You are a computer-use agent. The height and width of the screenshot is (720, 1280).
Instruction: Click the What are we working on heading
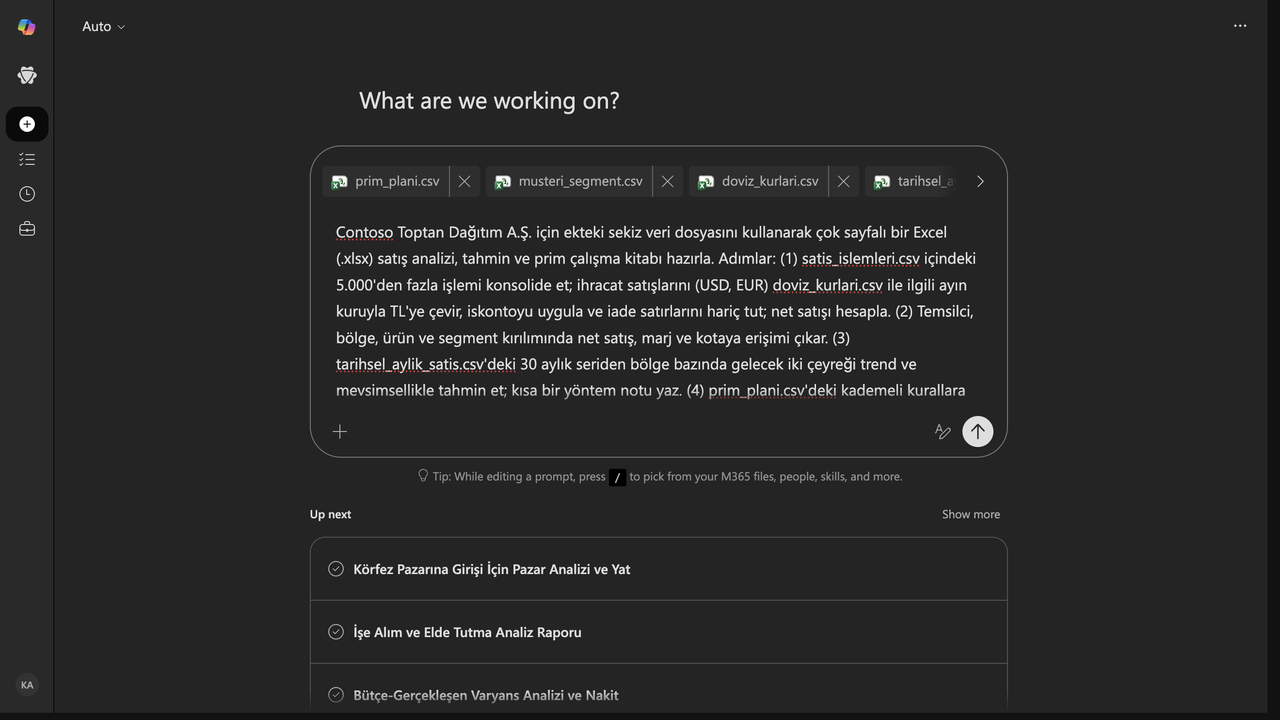click(x=489, y=101)
